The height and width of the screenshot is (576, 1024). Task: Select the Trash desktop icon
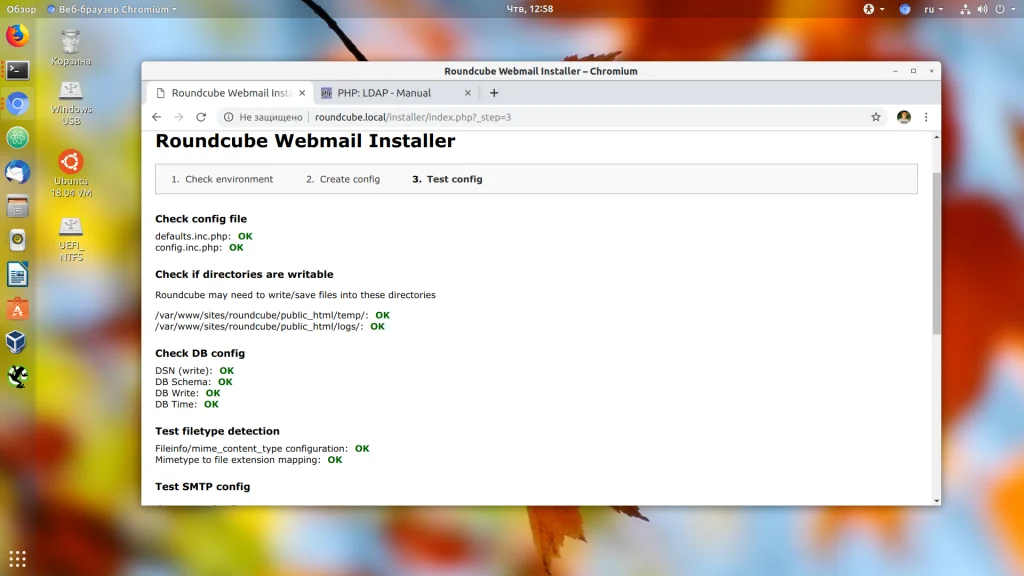point(71,48)
